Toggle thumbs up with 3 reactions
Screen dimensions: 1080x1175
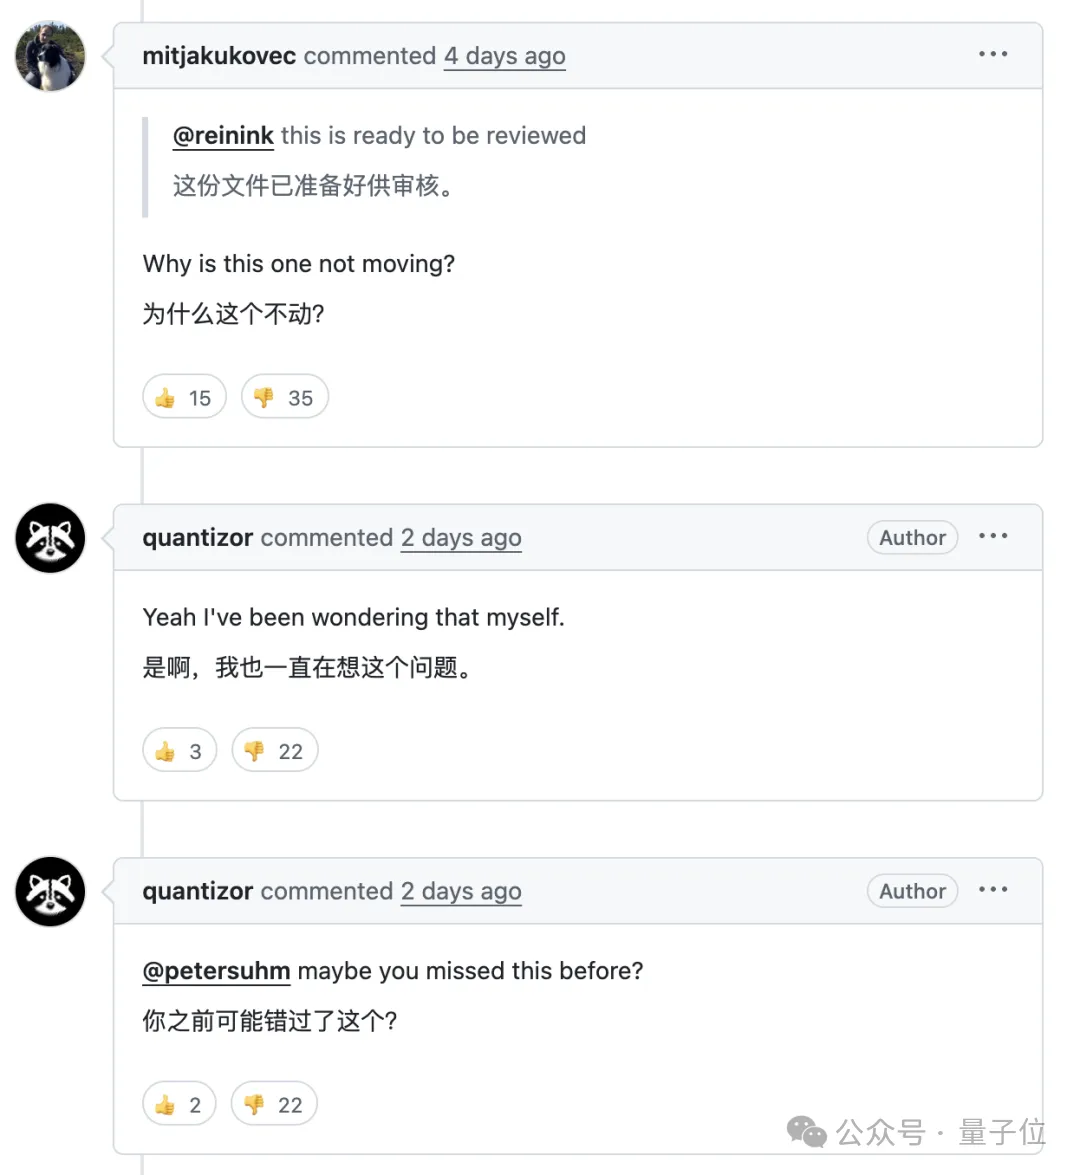(x=180, y=751)
